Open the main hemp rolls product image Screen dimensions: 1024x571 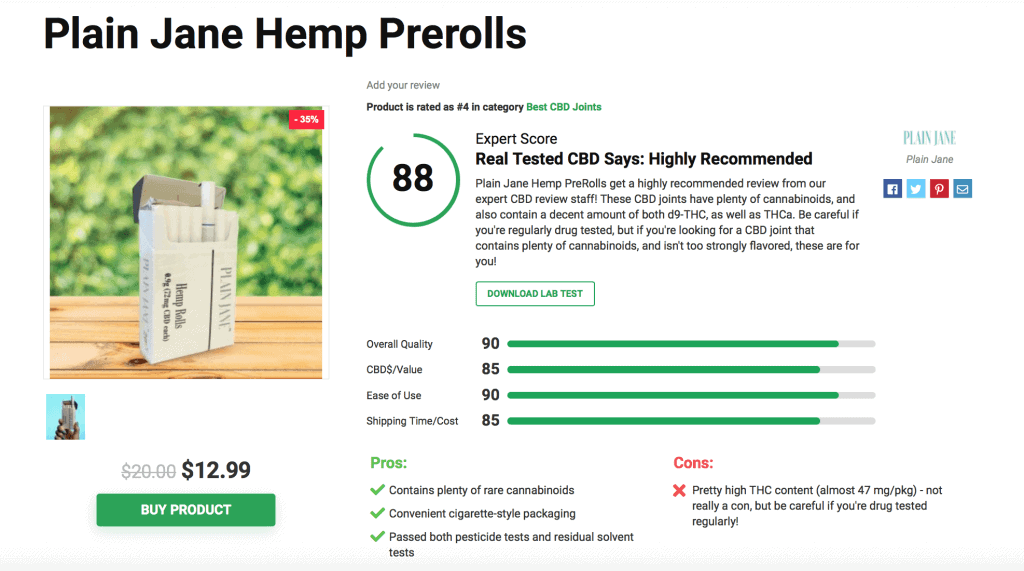[186, 242]
